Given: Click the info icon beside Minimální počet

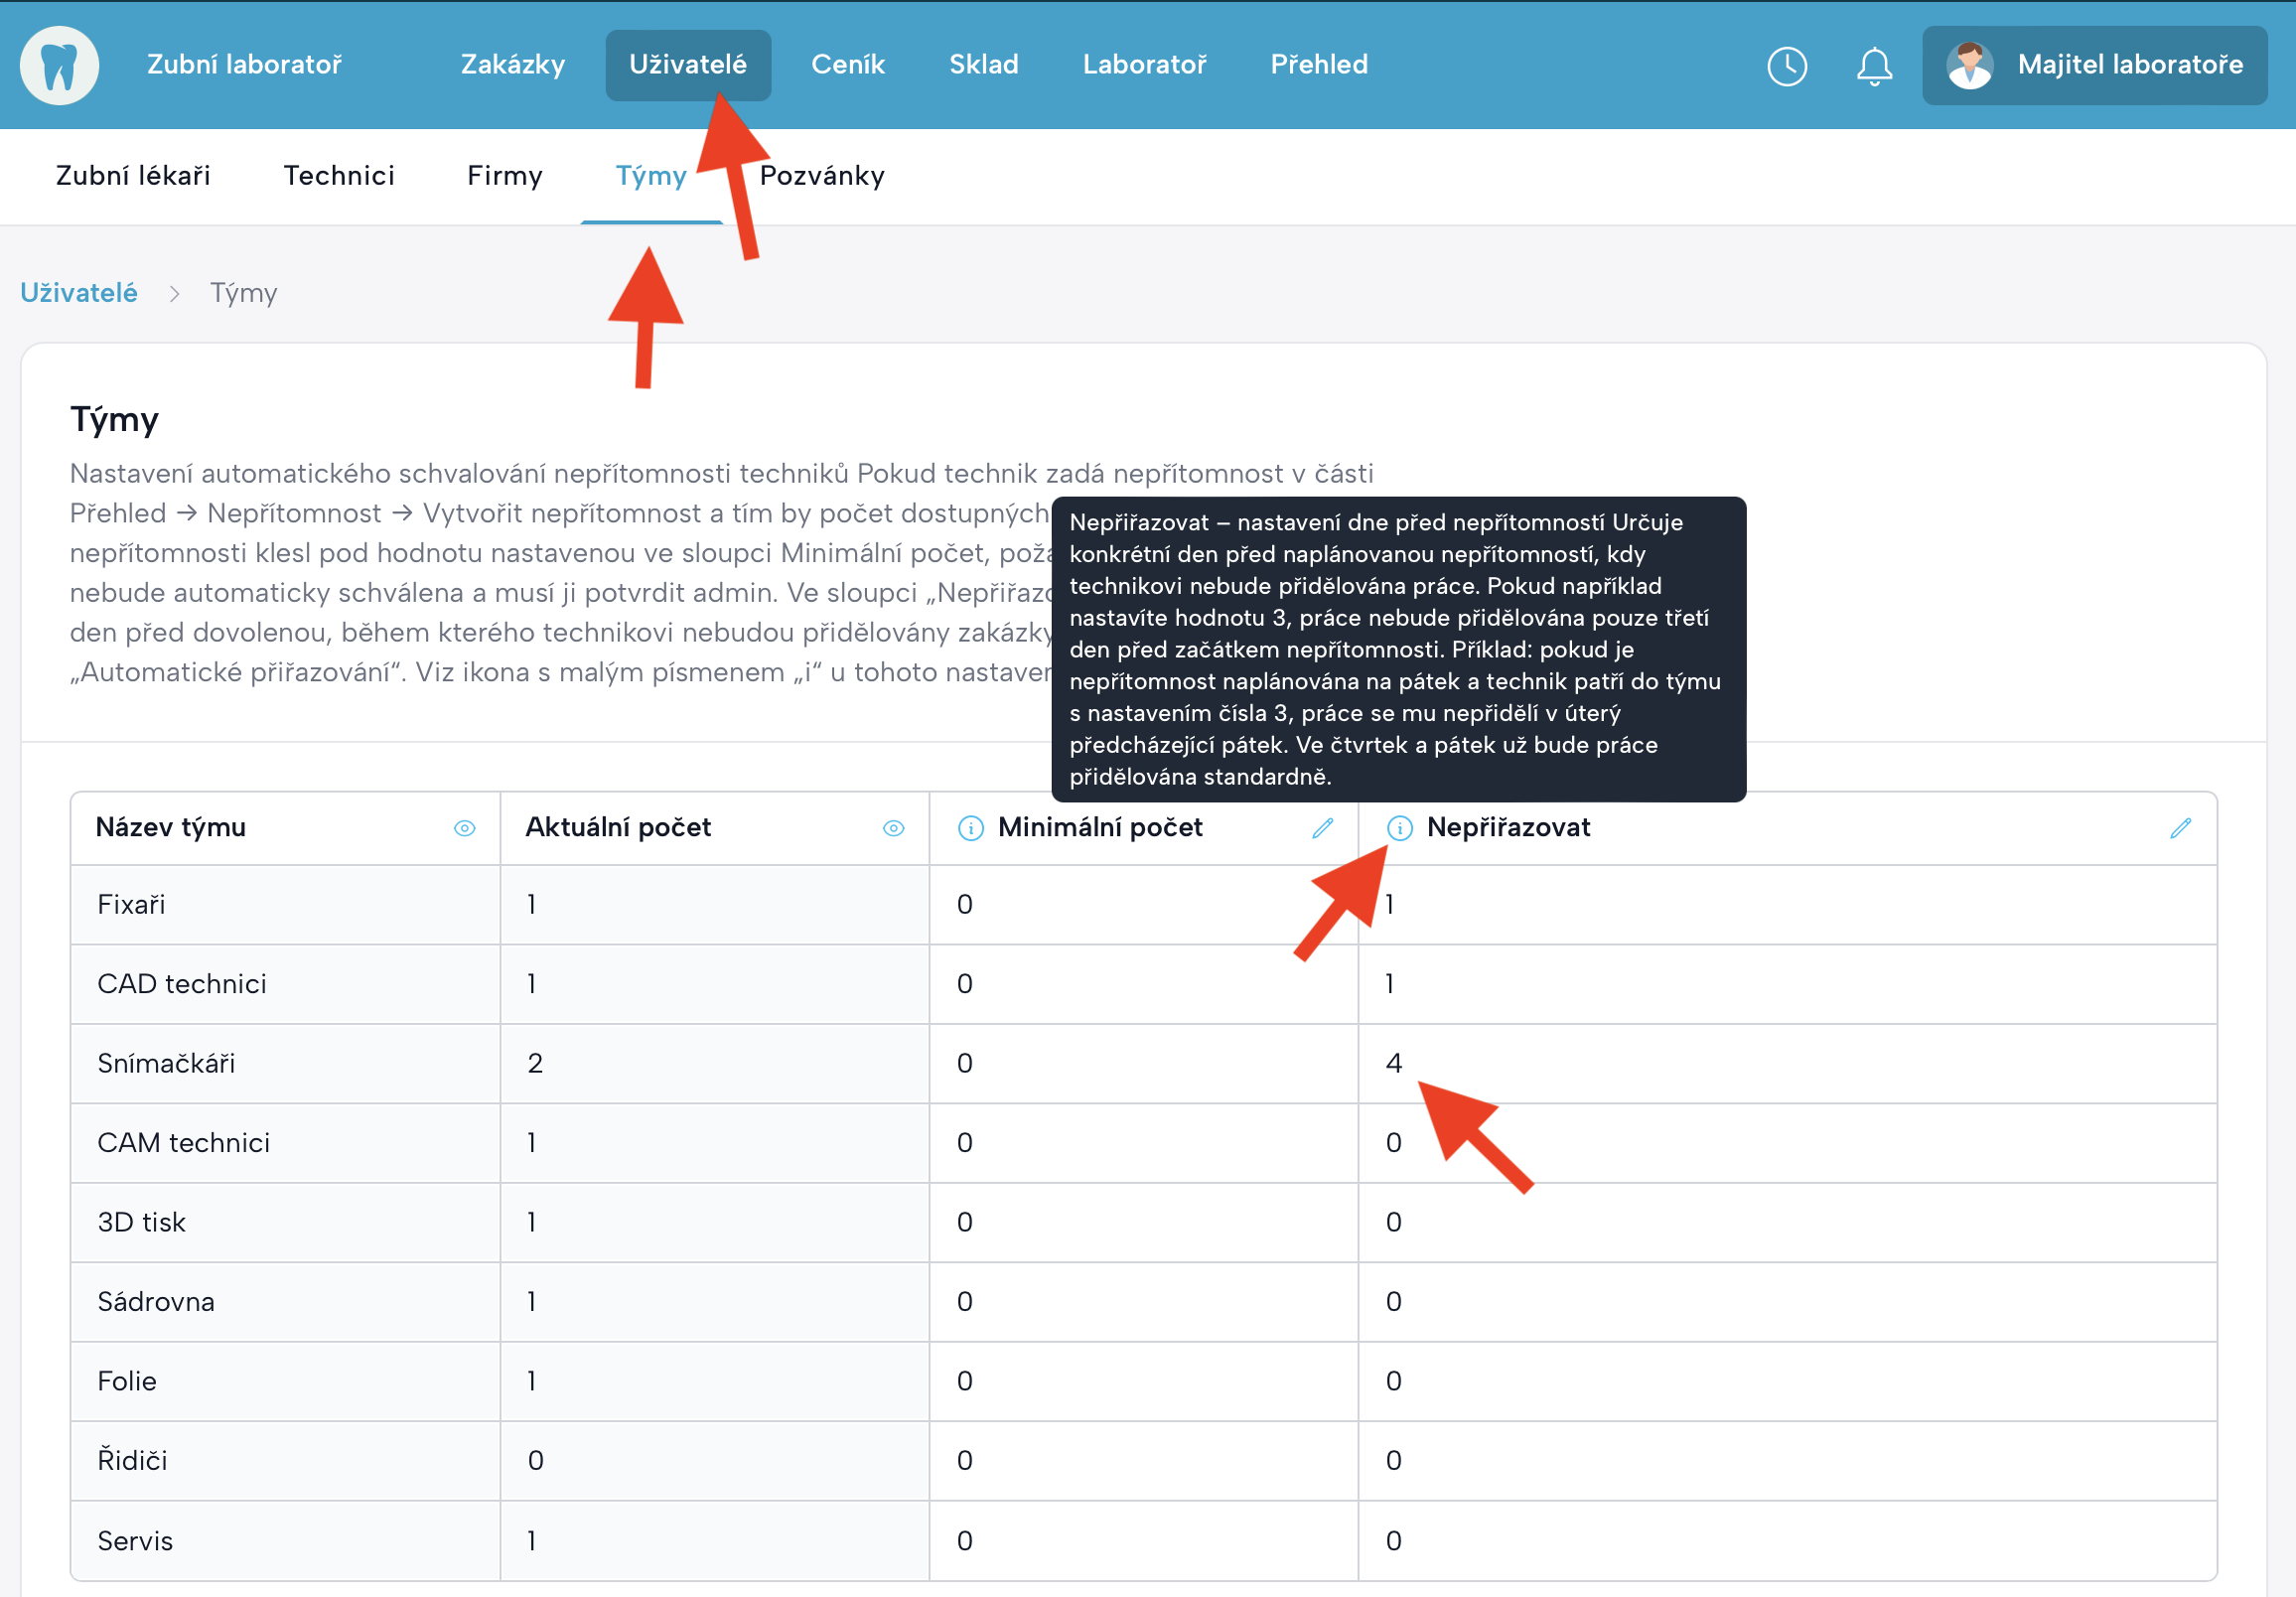Looking at the screenshot, I should click(970, 828).
